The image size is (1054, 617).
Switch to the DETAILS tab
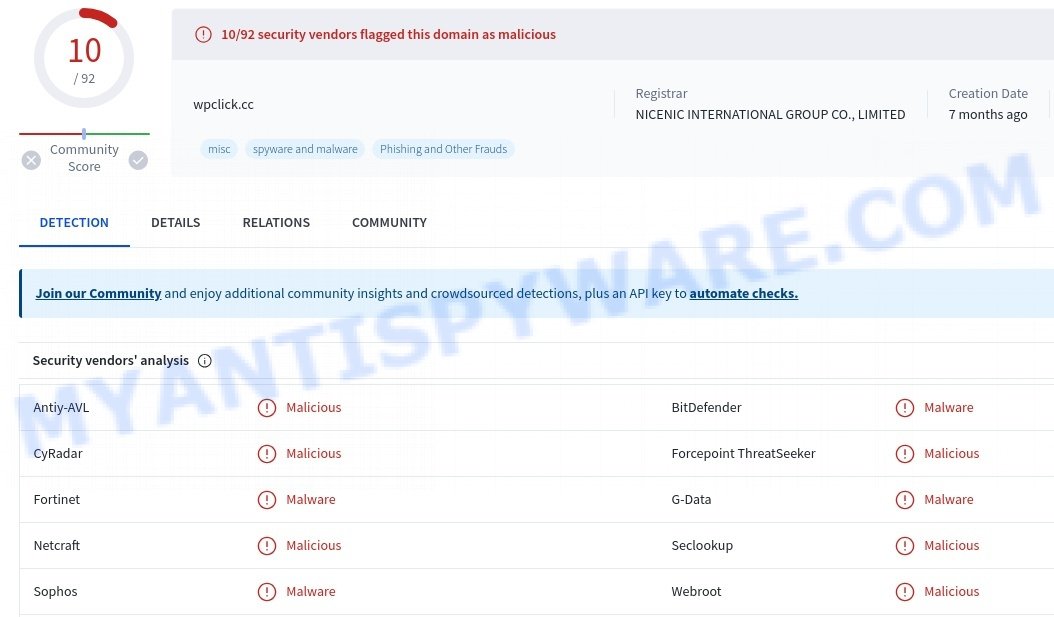(x=175, y=222)
